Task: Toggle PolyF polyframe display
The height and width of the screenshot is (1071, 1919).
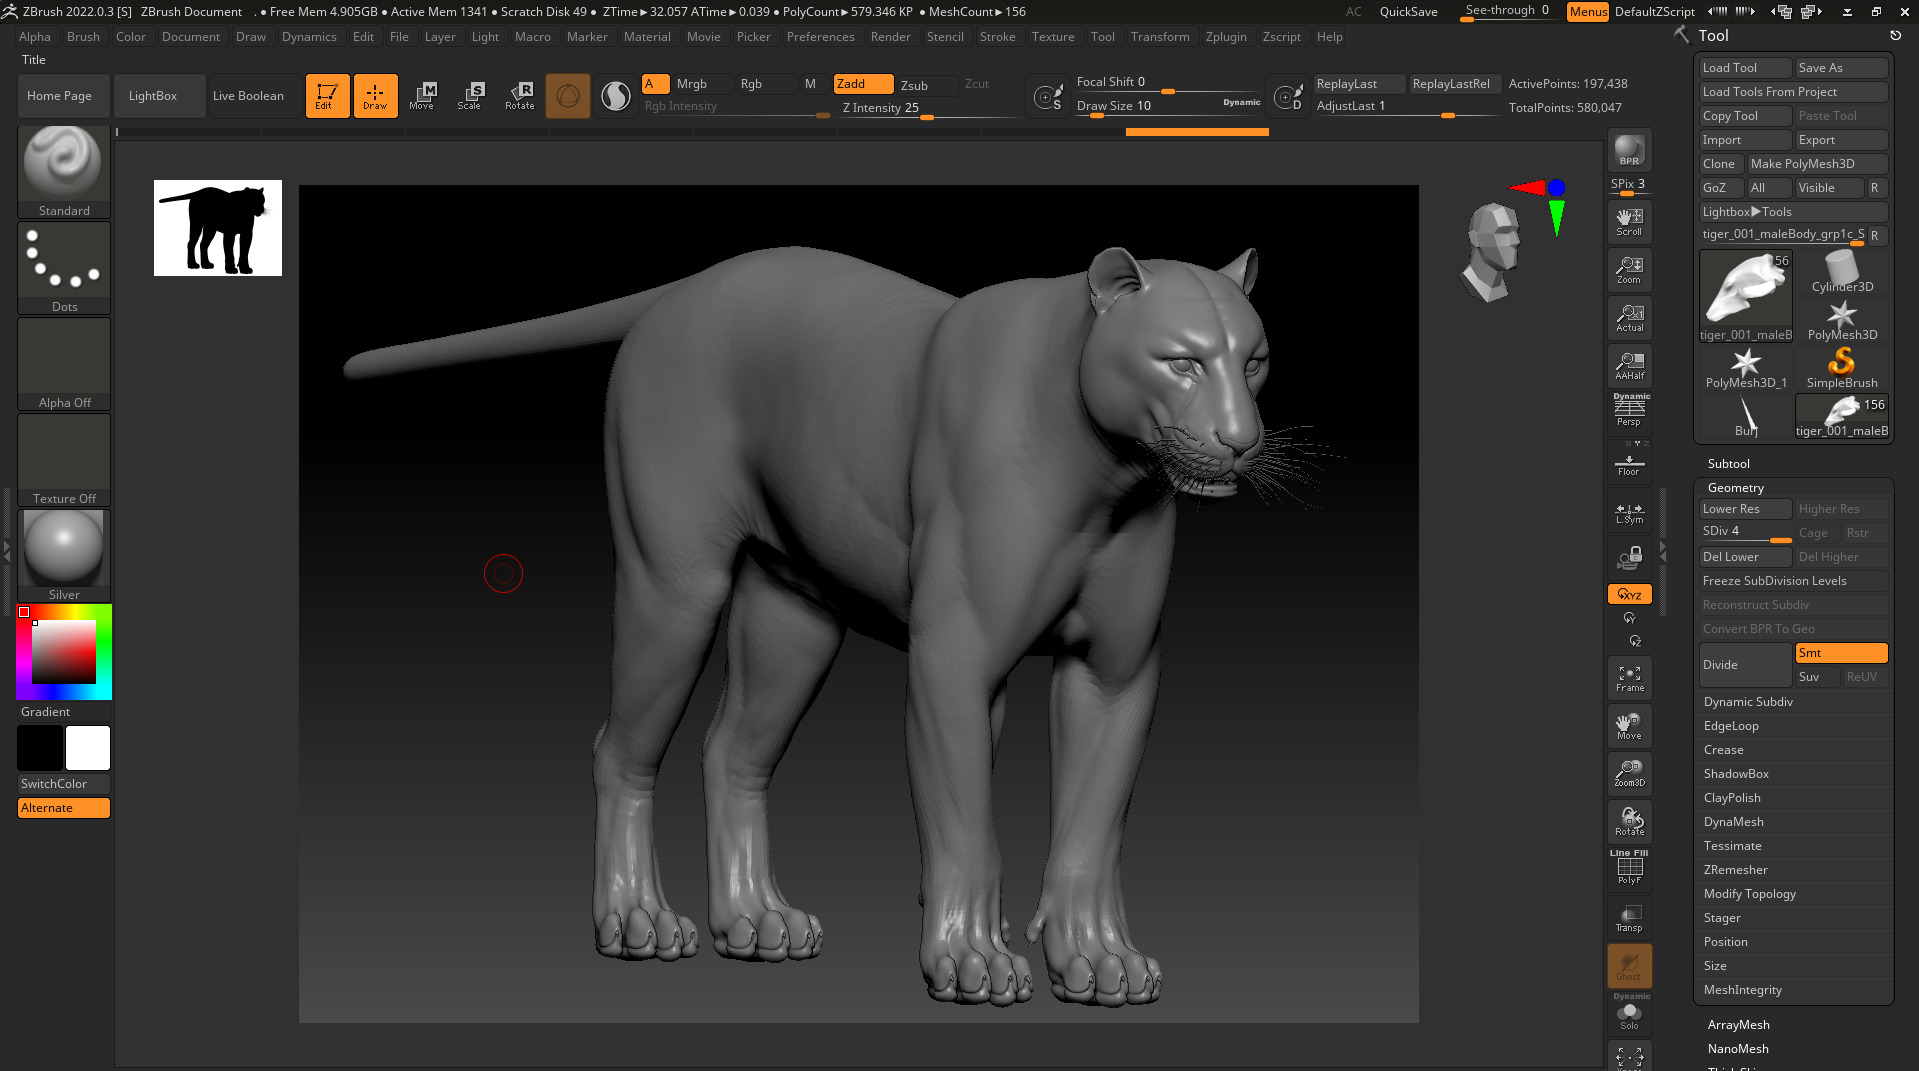Action: tap(1629, 868)
